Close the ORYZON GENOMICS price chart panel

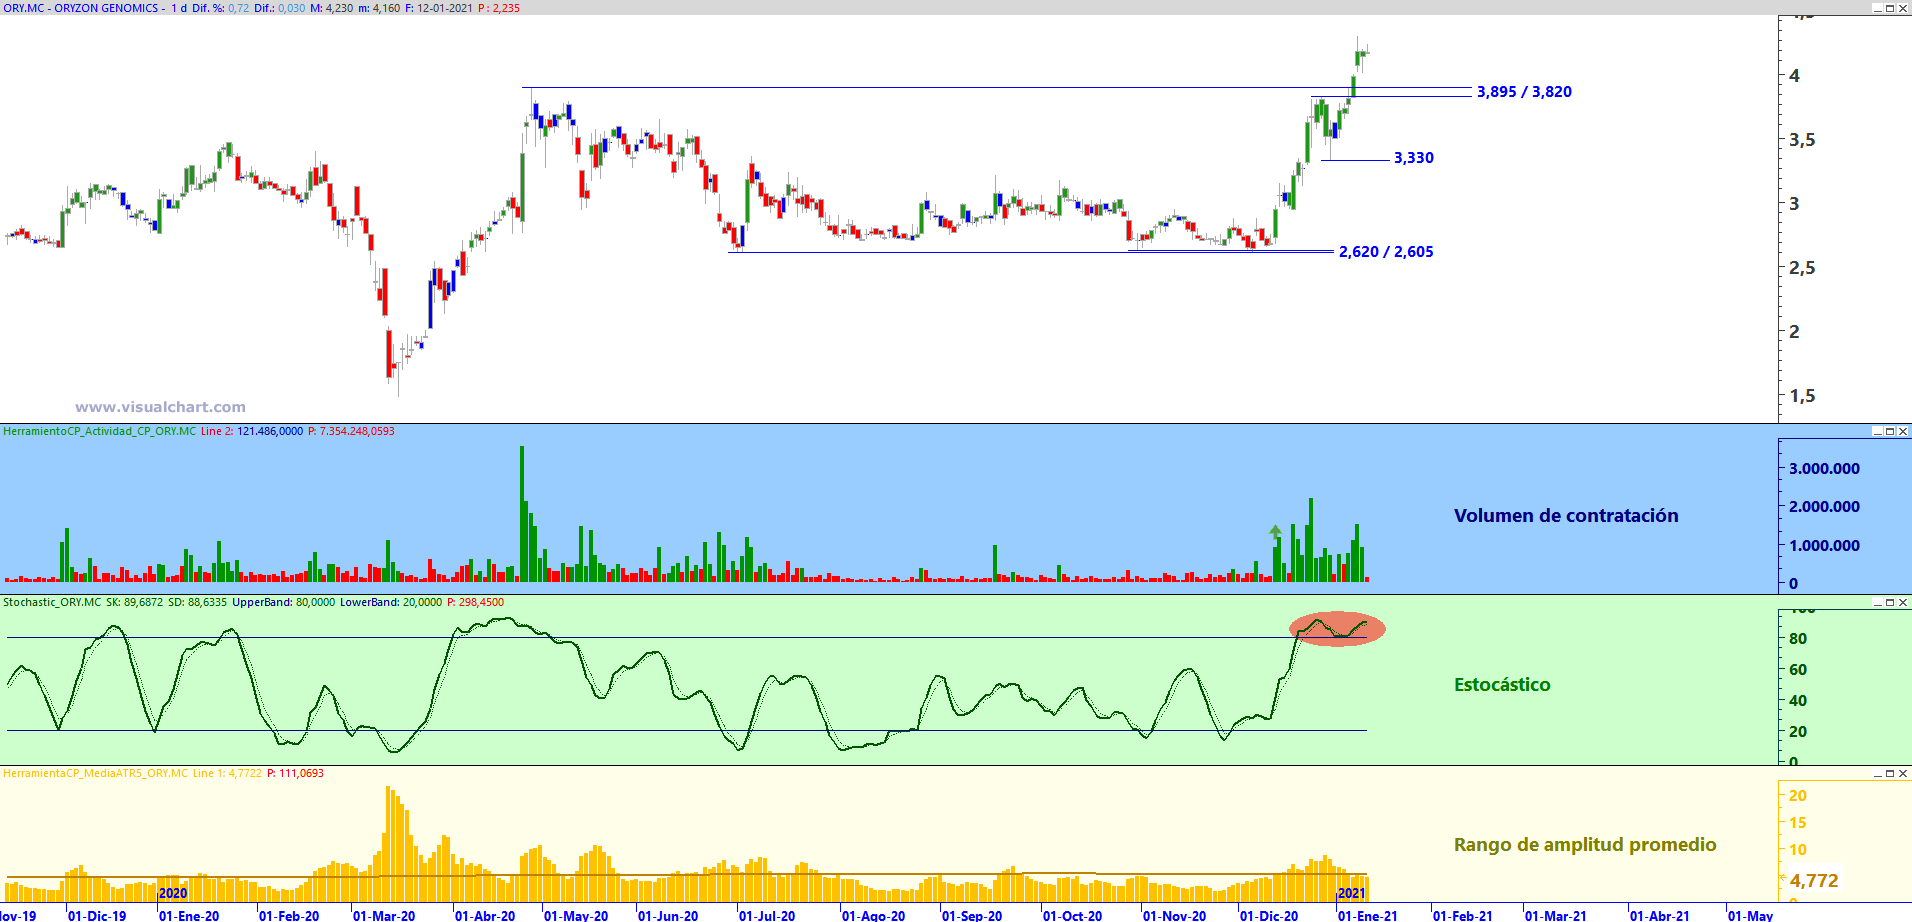[x=1903, y=8]
